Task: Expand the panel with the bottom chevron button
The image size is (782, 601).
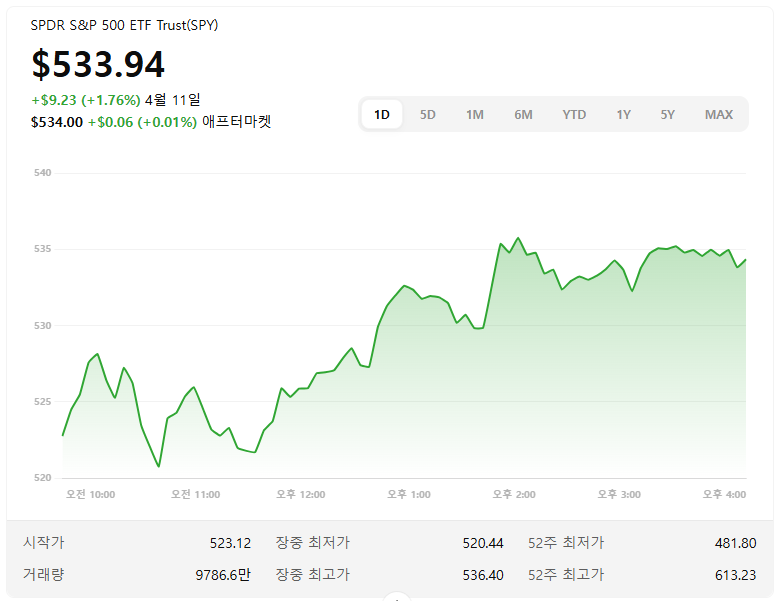Action: (x=396, y=597)
